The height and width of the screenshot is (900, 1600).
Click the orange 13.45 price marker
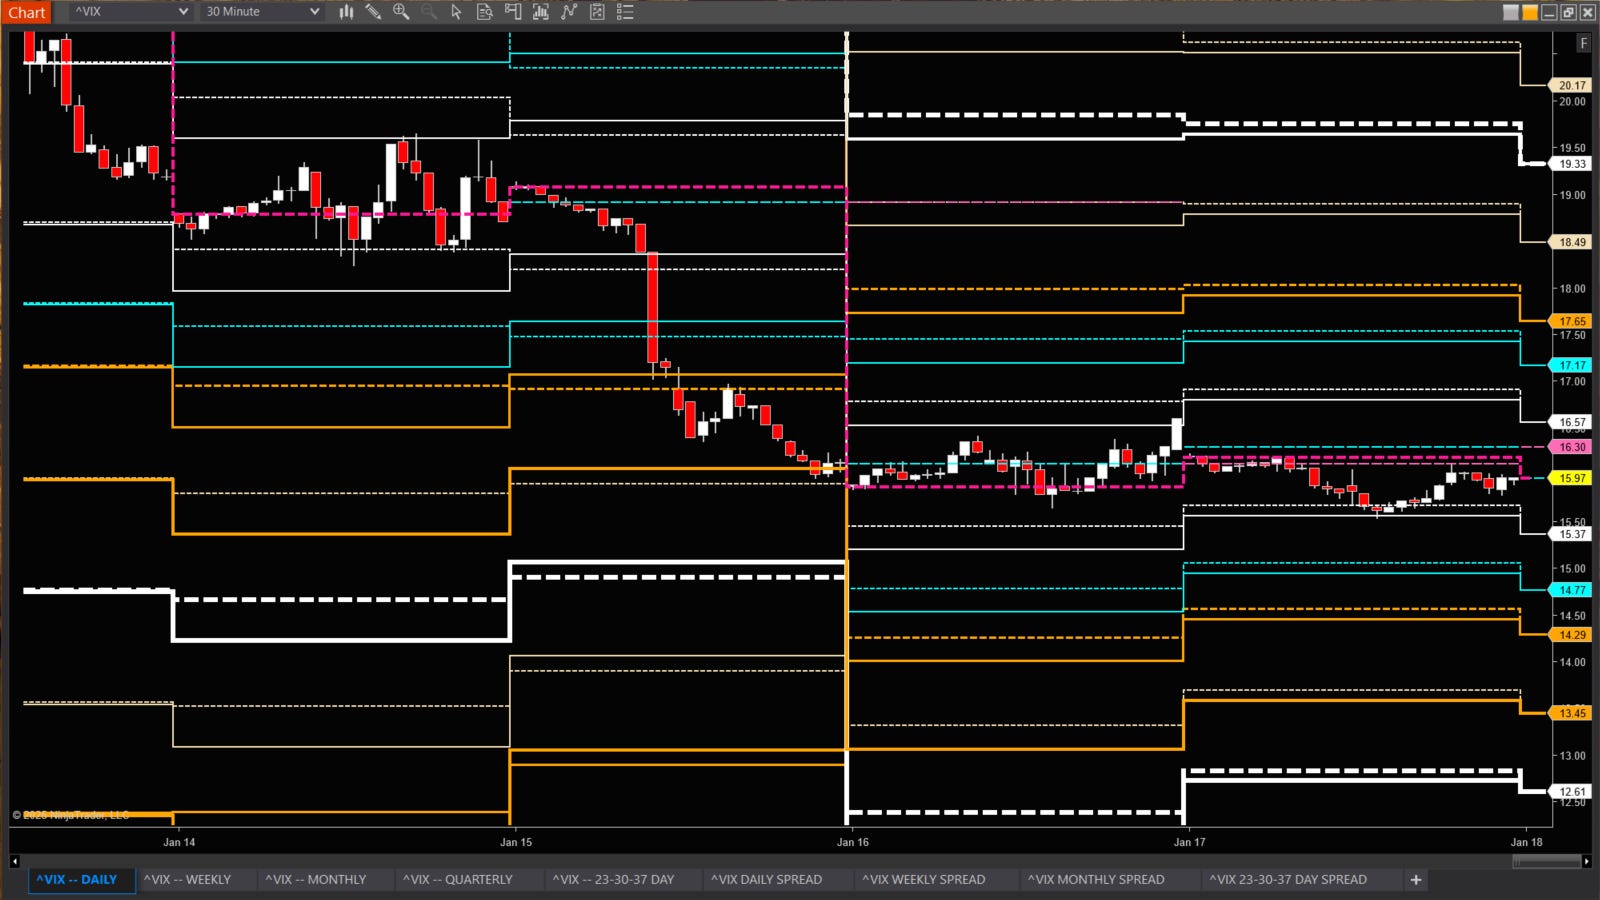click(1572, 713)
